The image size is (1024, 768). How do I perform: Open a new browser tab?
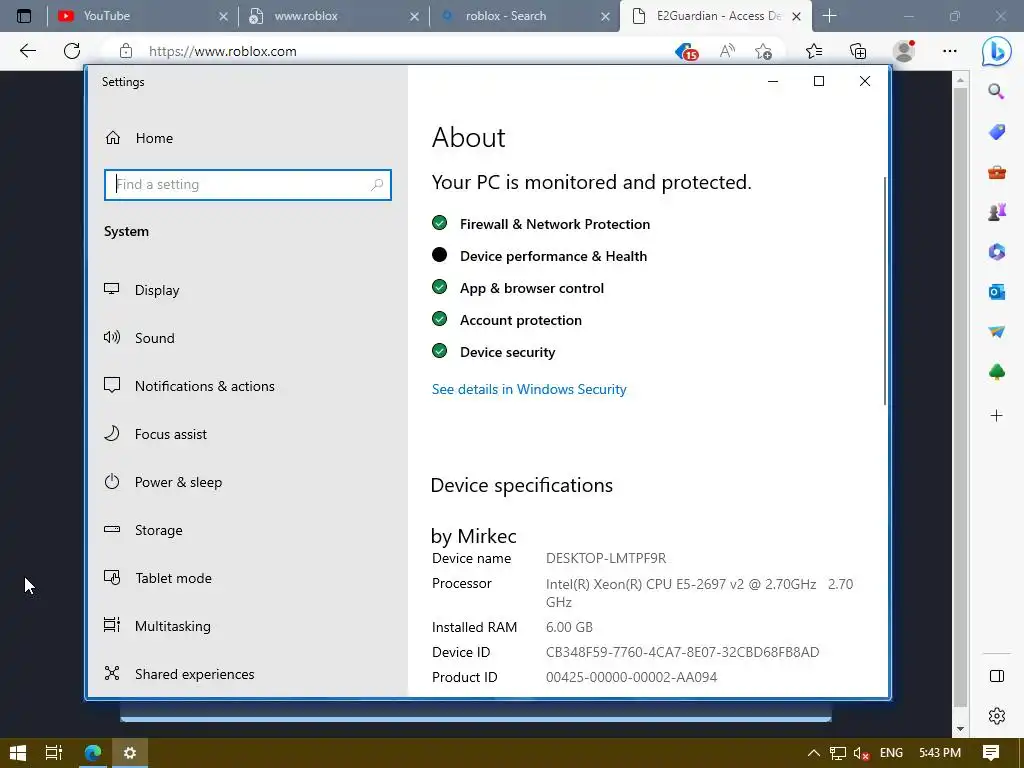[829, 16]
